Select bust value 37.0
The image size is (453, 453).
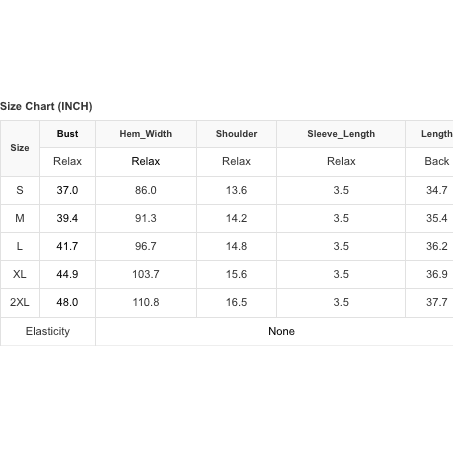pyautogui.click(x=67, y=190)
